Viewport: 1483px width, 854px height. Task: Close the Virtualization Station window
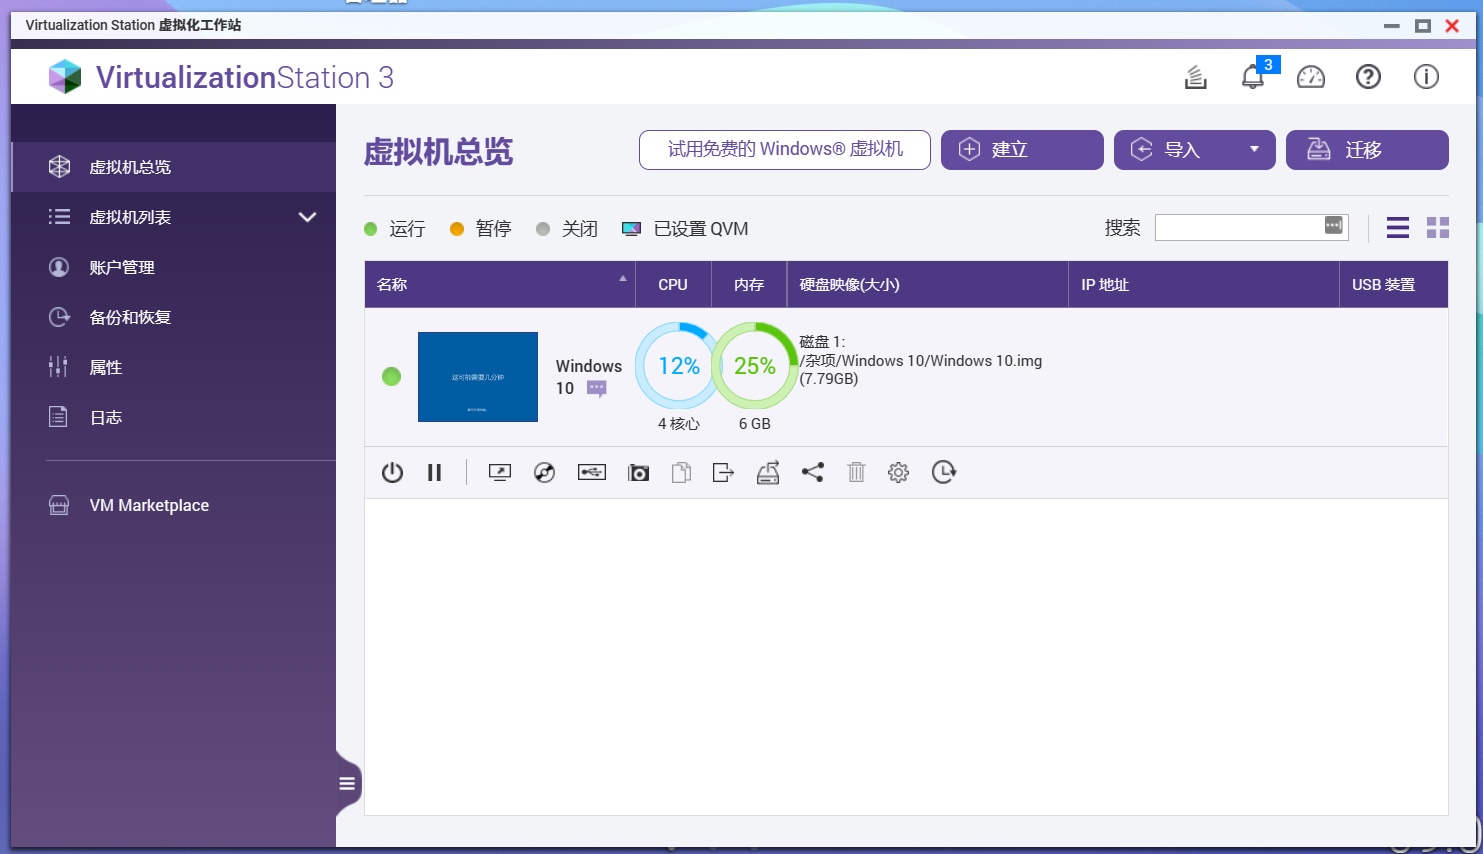[x=1452, y=26]
